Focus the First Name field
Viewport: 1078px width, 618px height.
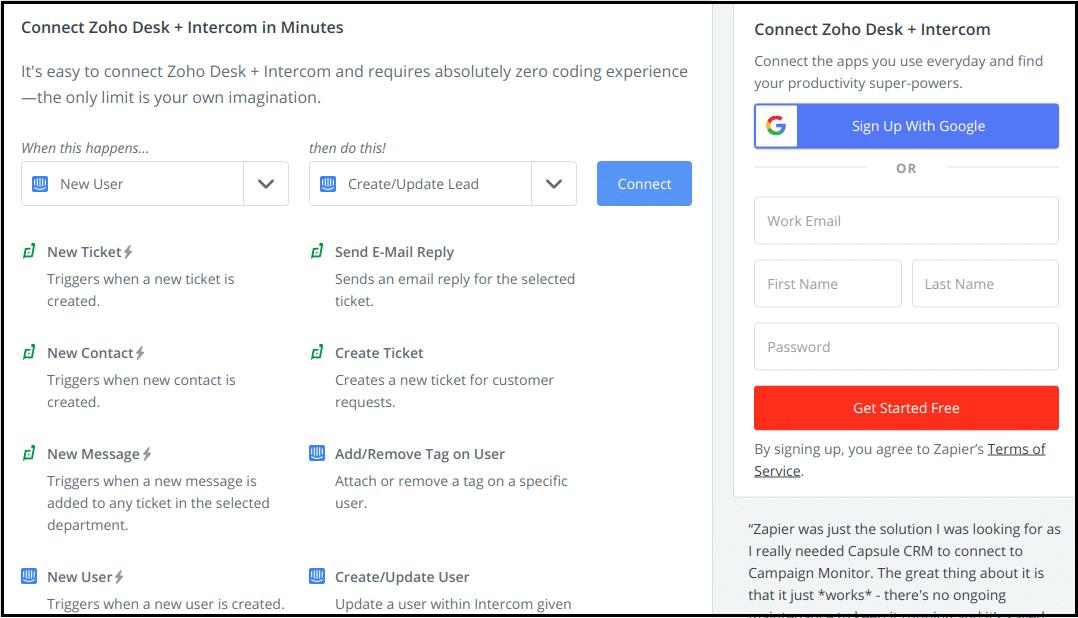(828, 284)
